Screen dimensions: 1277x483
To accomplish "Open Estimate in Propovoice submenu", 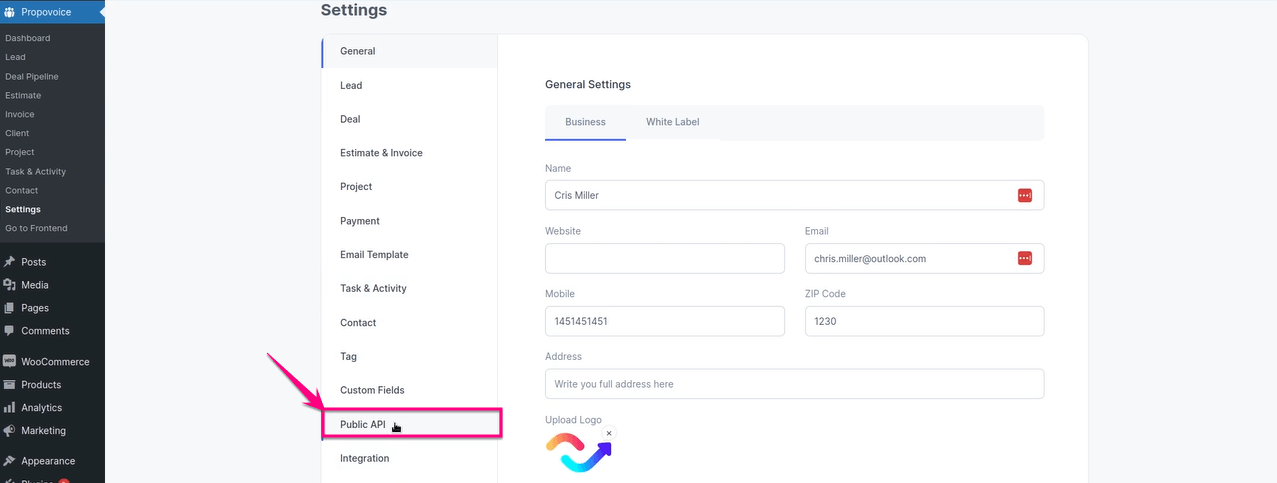I will pyautogui.click(x=23, y=95).
